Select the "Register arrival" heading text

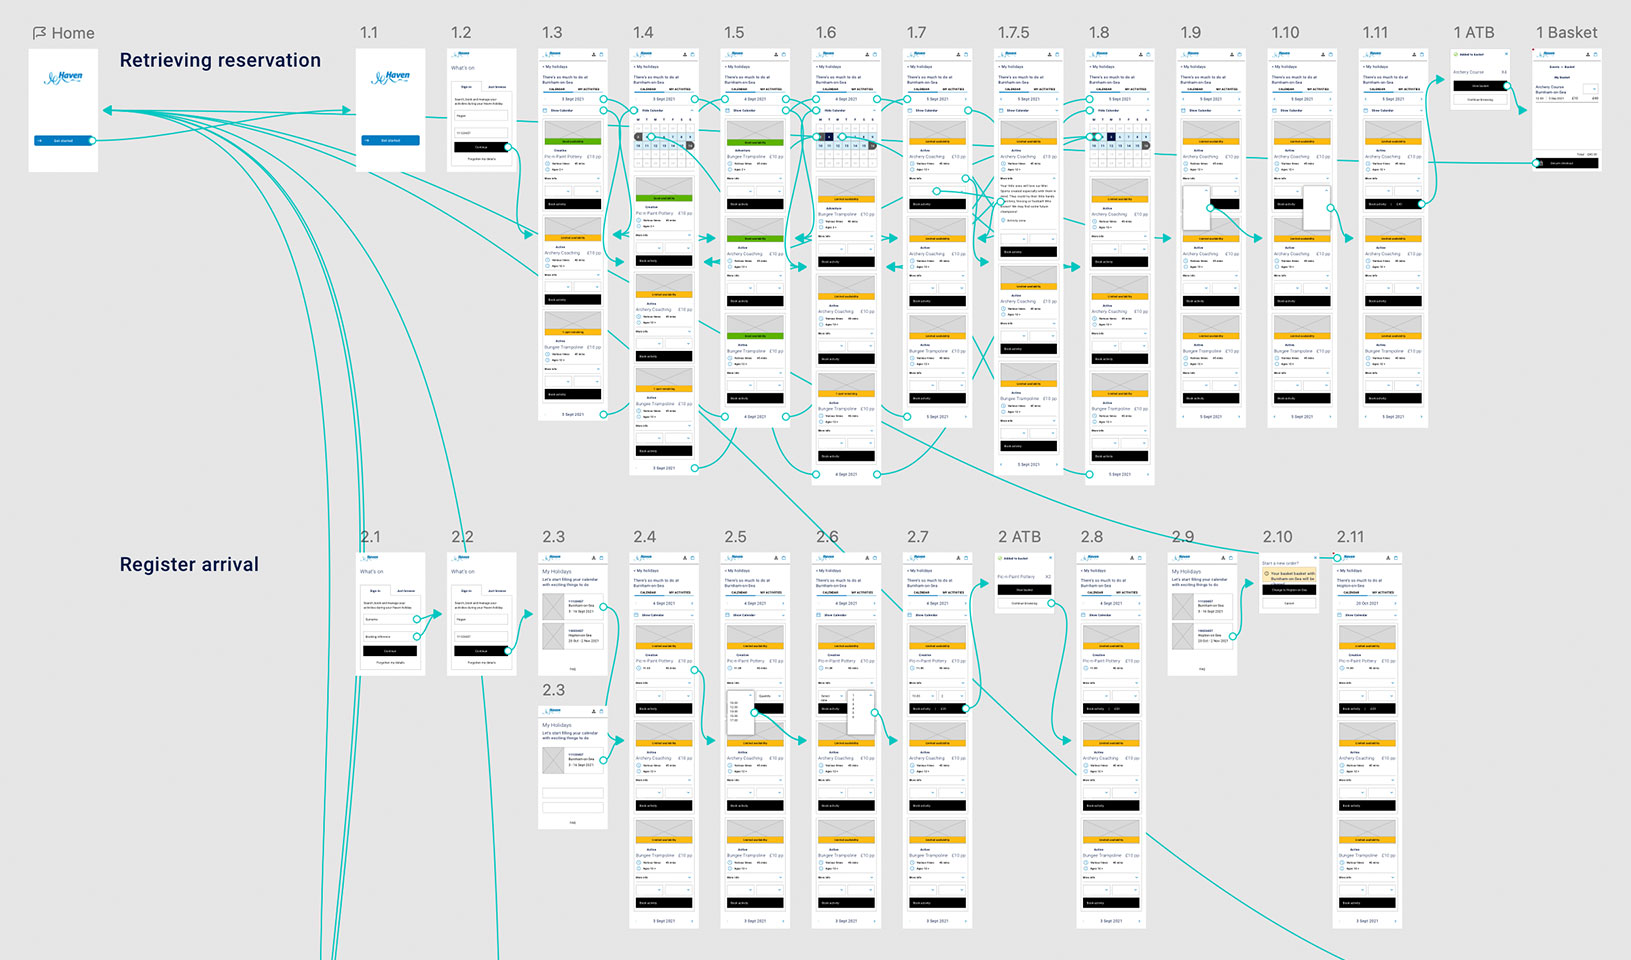(189, 564)
